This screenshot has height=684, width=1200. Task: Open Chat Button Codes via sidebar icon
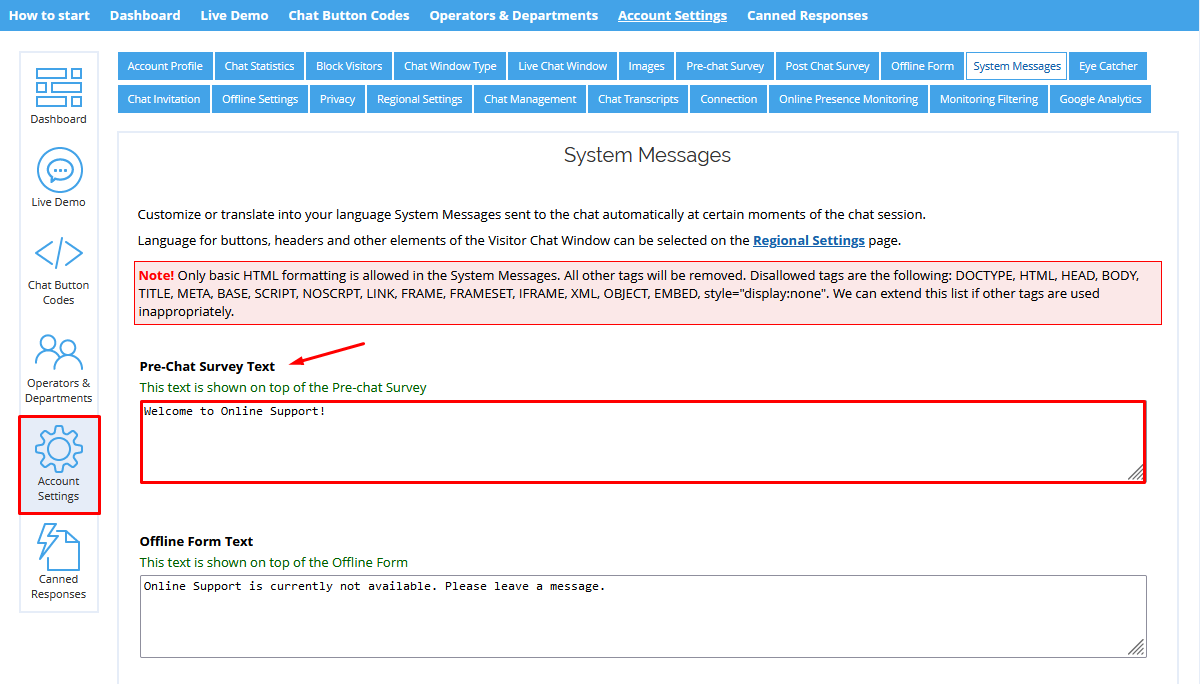(58, 253)
